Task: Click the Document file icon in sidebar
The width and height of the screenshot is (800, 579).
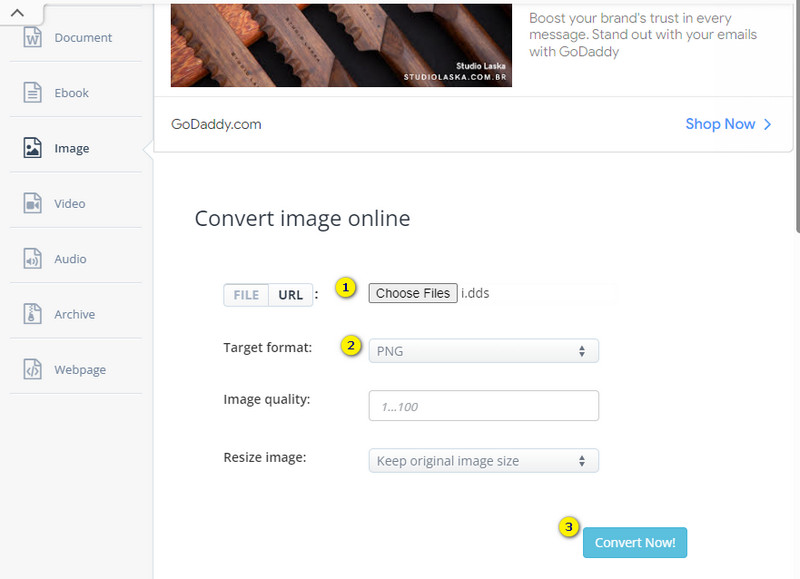Action: [33, 38]
